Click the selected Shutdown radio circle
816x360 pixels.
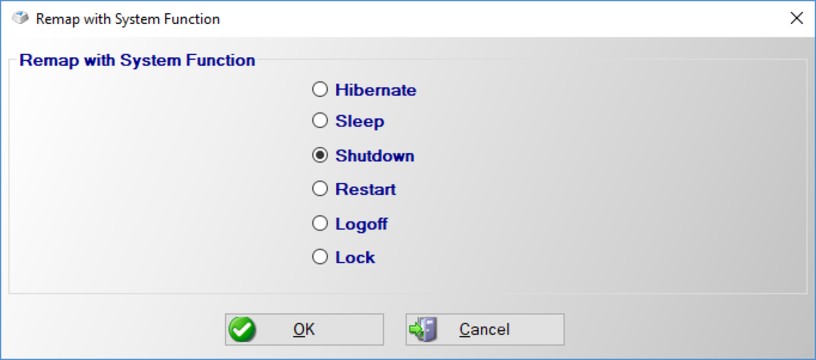click(320, 155)
